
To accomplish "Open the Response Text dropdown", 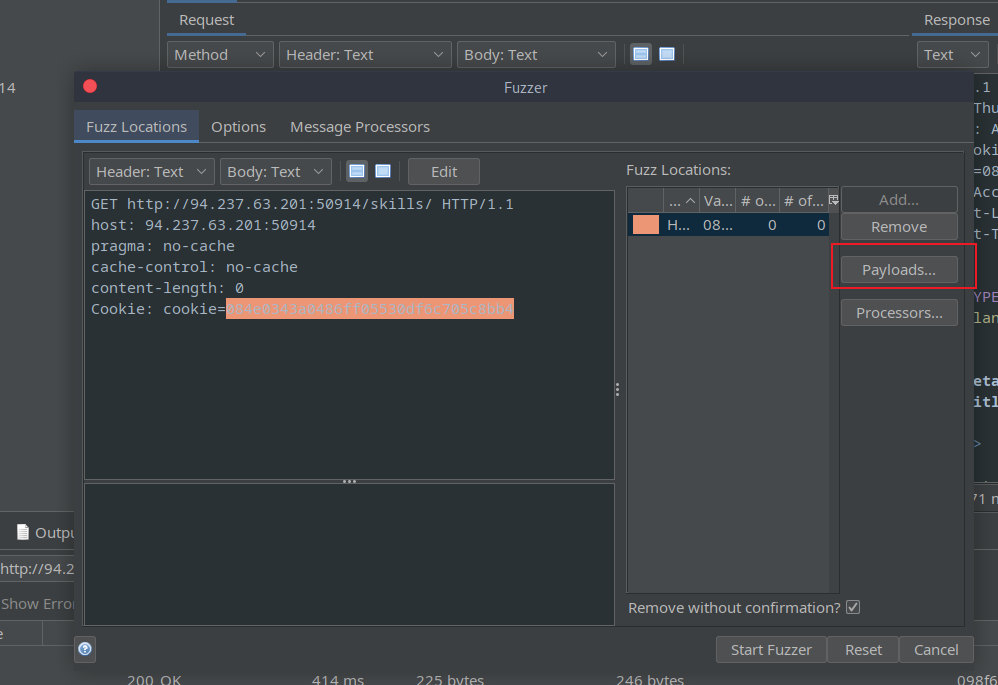I will point(952,55).
